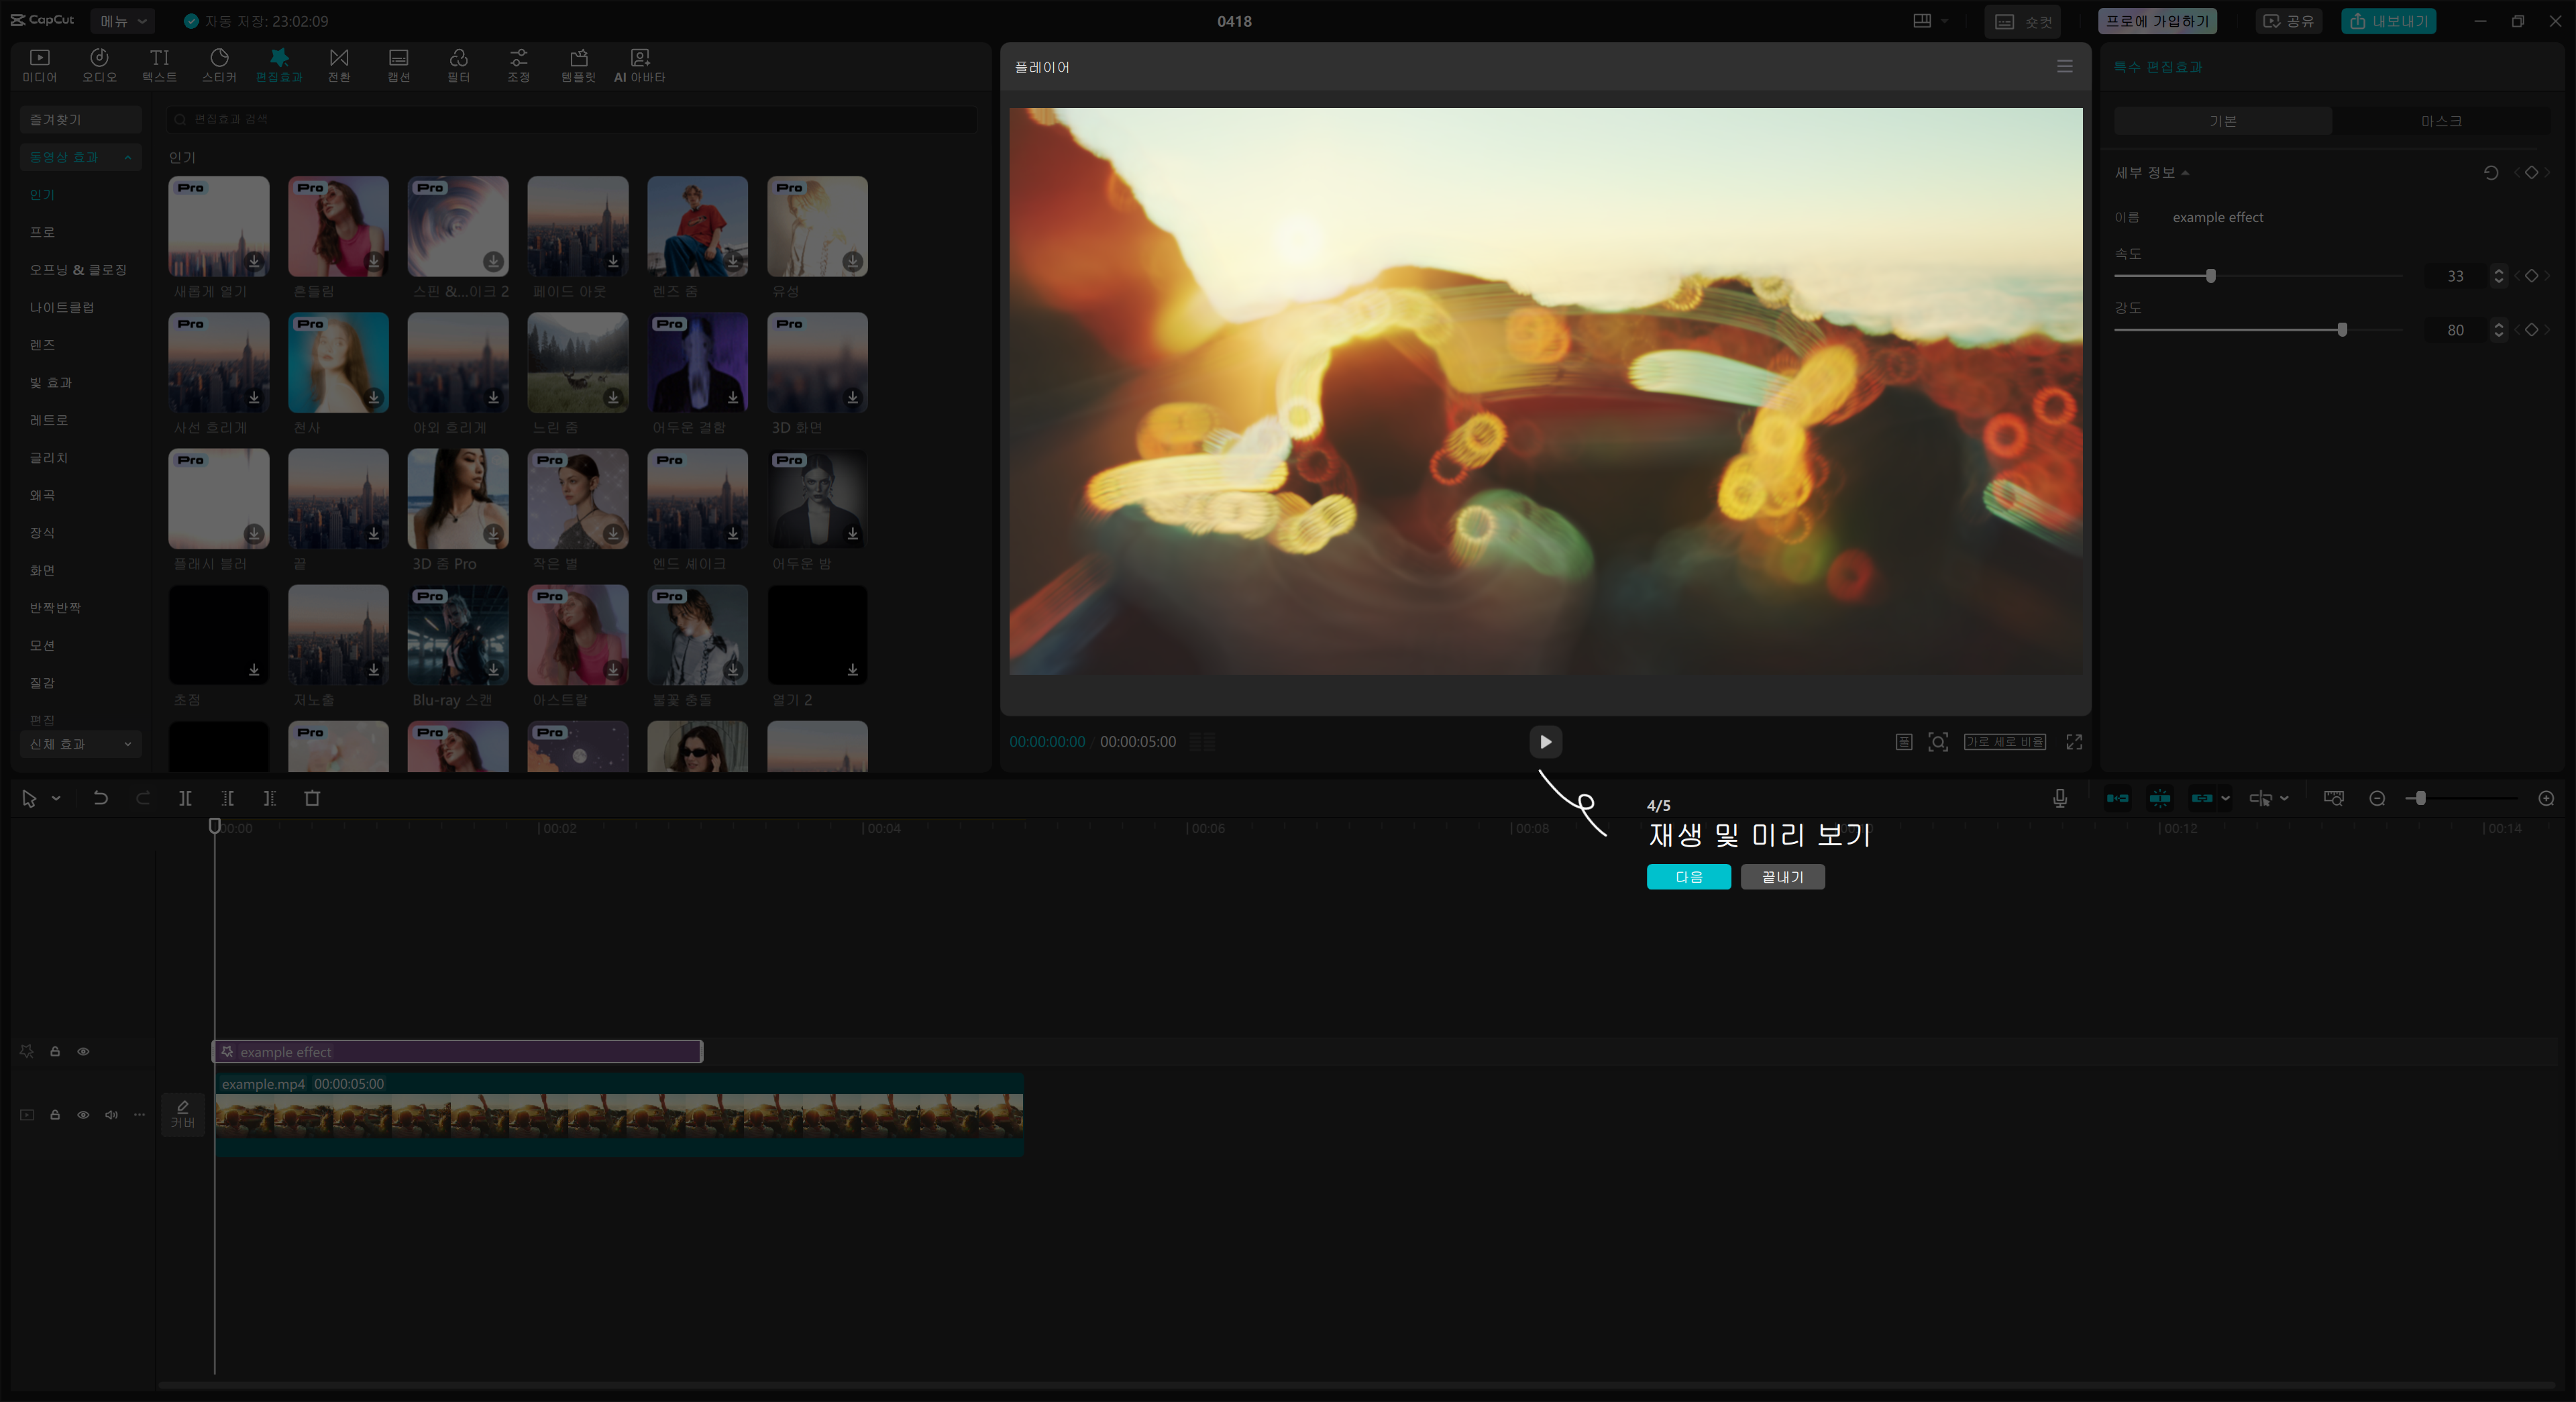Hide the example effect track via its eye icon
This screenshot has width=2576, height=1402.
point(83,1051)
